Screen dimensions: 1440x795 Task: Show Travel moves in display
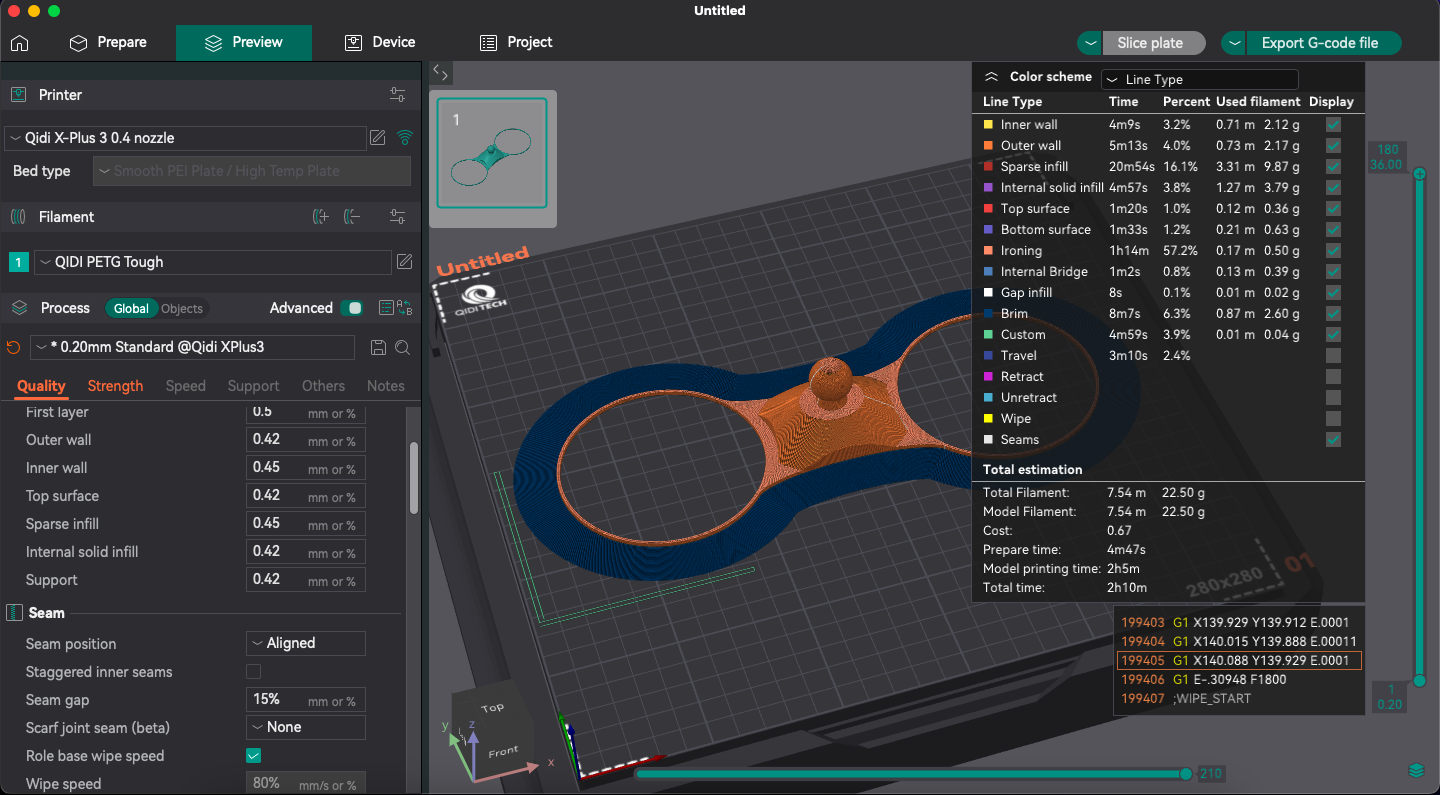coord(1333,356)
